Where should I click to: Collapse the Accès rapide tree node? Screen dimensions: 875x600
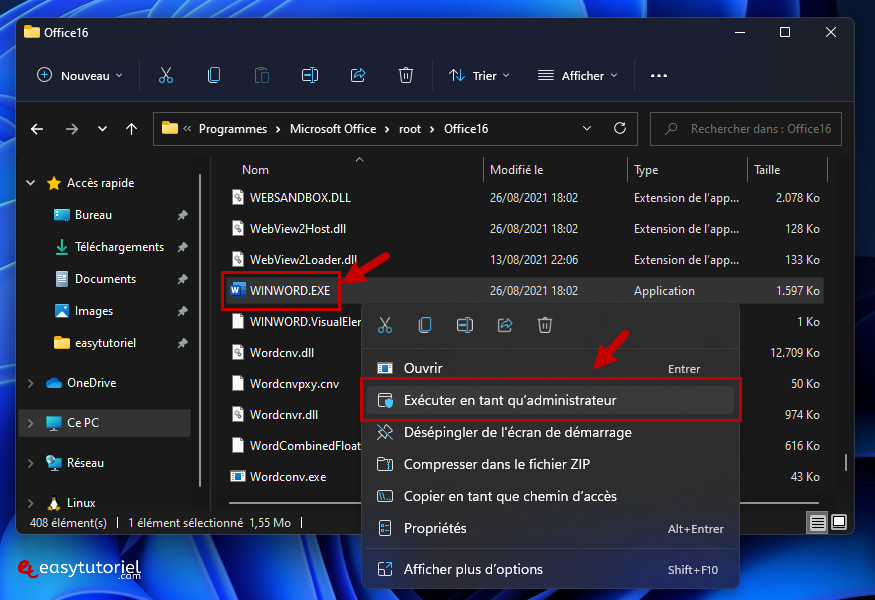click(x=31, y=183)
